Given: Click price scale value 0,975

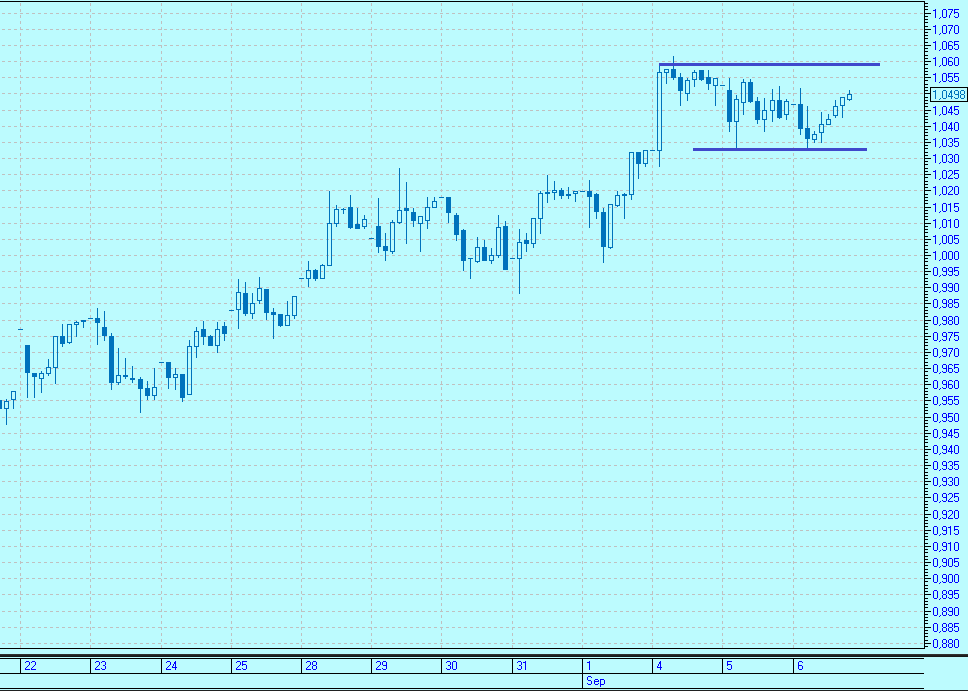Looking at the screenshot, I should (x=946, y=337).
